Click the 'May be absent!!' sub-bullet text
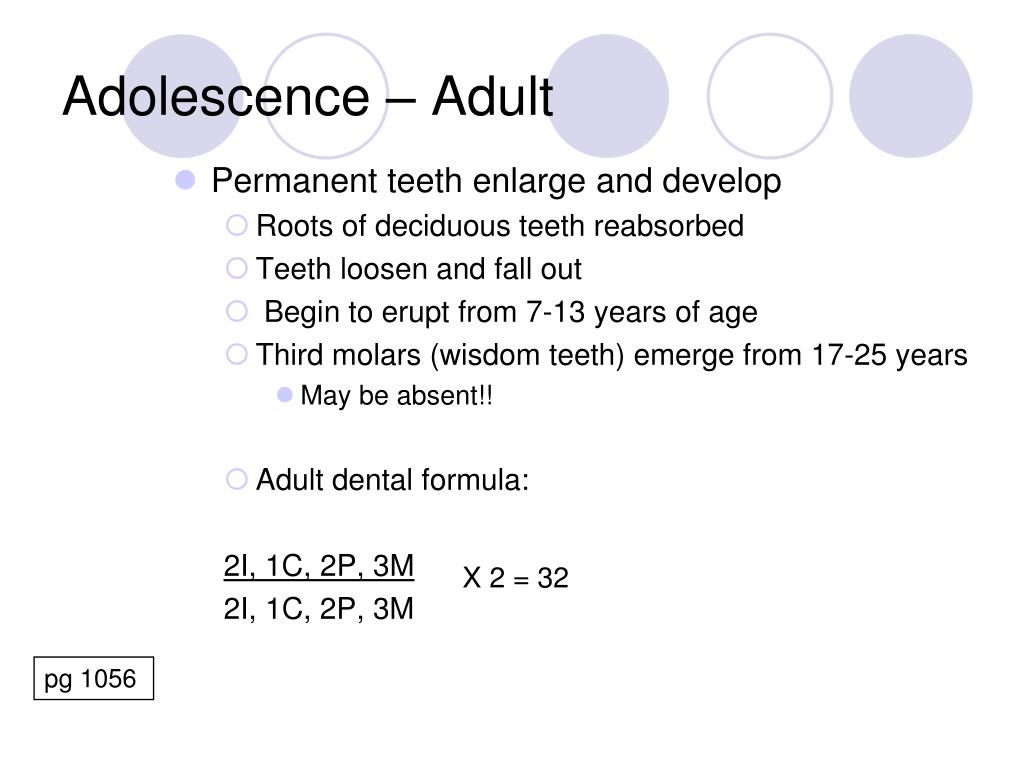The height and width of the screenshot is (768, 1024). pos(396,396)
